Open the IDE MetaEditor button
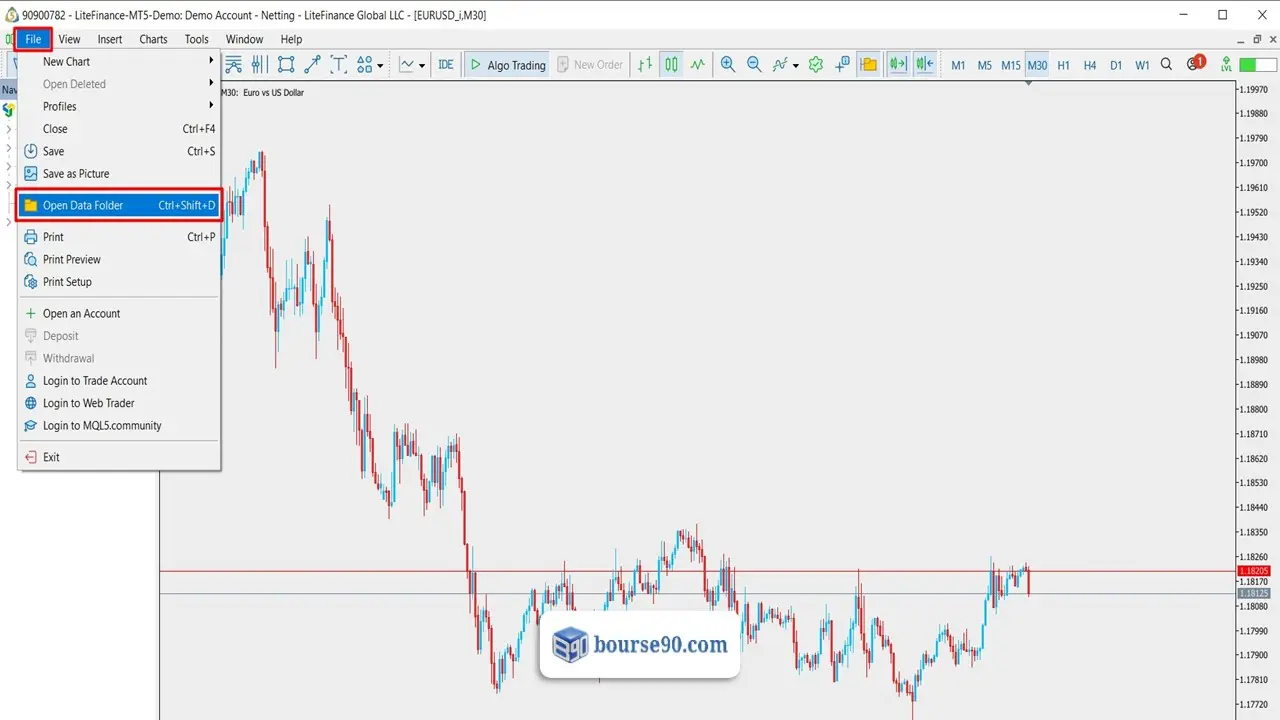The image size is (1280, 720). tap(446, 65)
